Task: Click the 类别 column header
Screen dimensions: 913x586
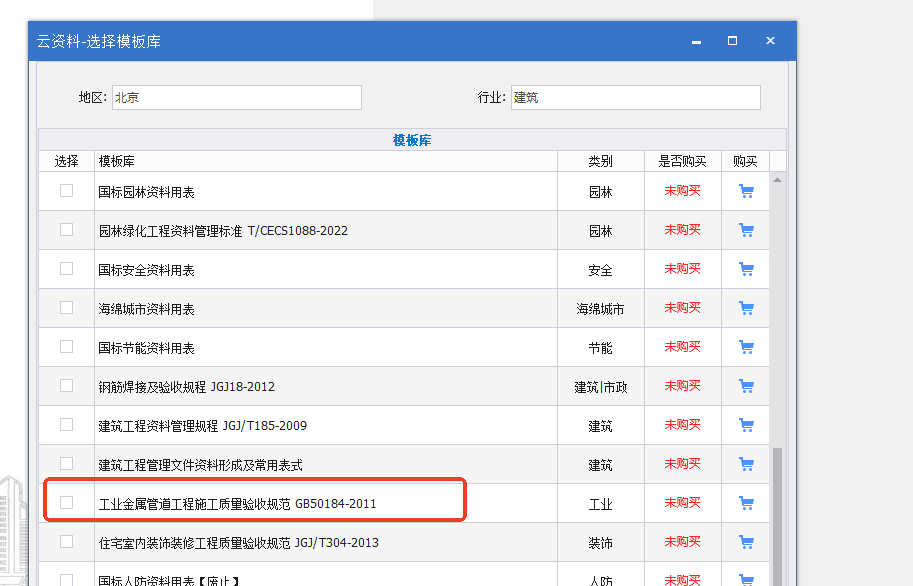Action: point(600,161)
